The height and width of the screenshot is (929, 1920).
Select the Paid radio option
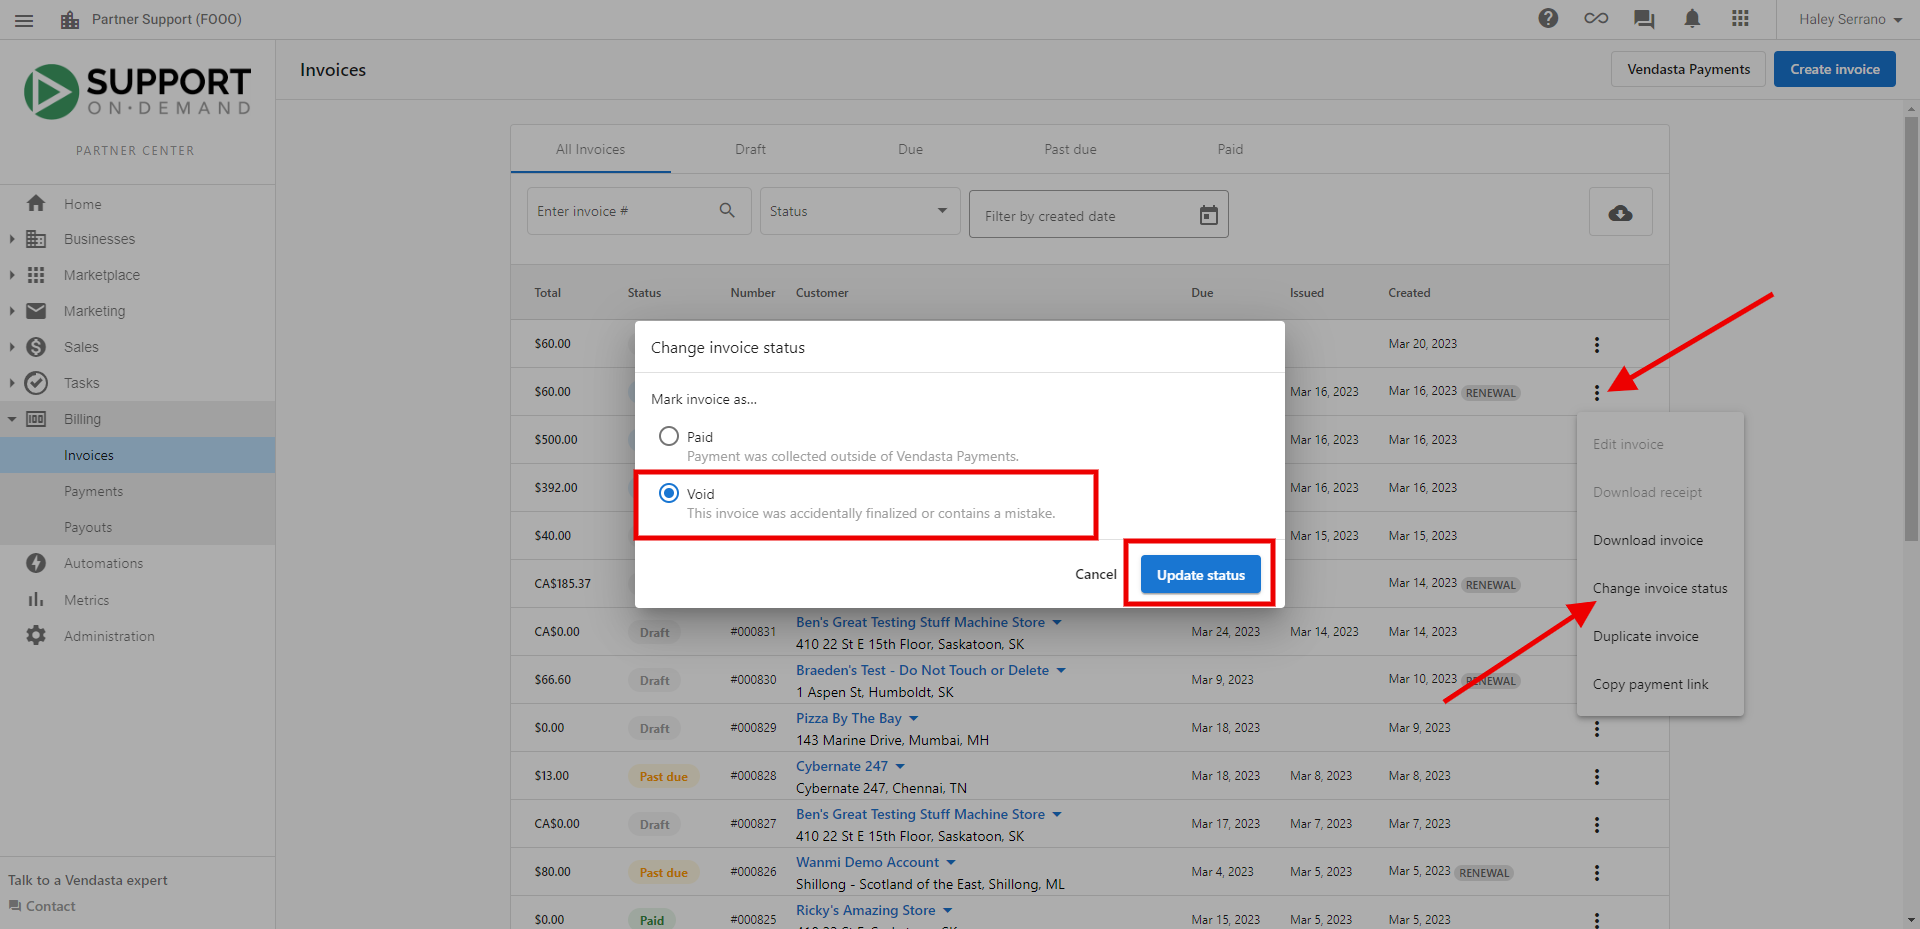pyautogui.click(x=669, y=436)
